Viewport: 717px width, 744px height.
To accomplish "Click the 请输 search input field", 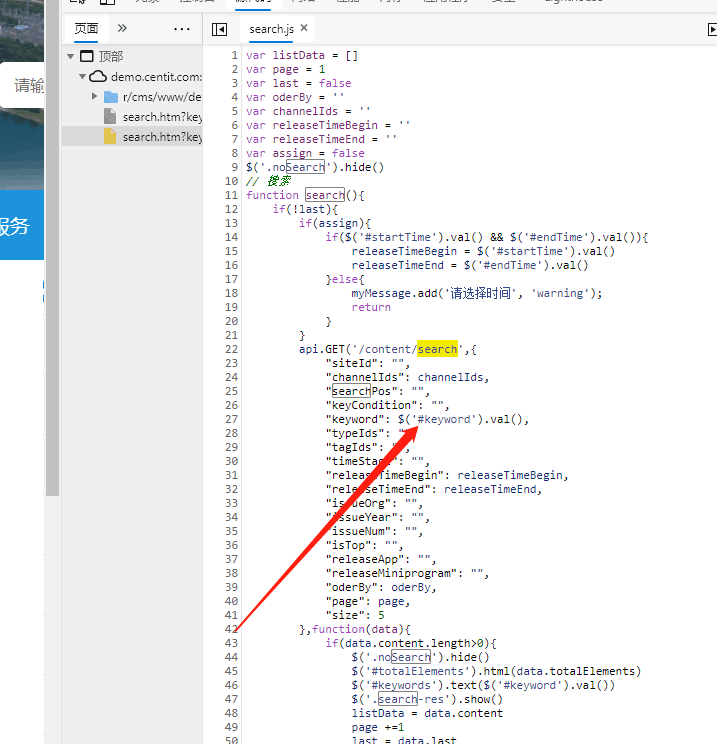I will [25, 86].
